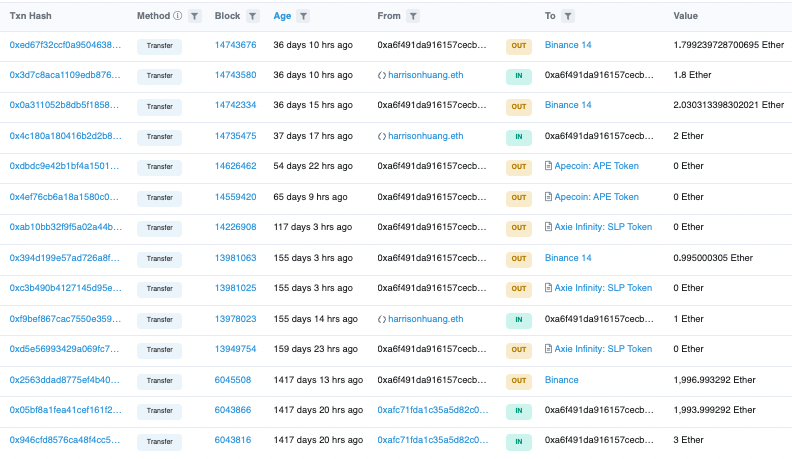Click the Transfer method badge in block 6043816 row
792x459 pixels.
pos(160,442)
